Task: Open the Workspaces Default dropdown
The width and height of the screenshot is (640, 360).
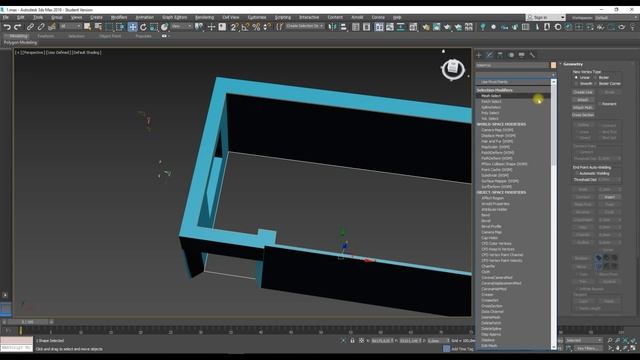Action: pos(613,18)
